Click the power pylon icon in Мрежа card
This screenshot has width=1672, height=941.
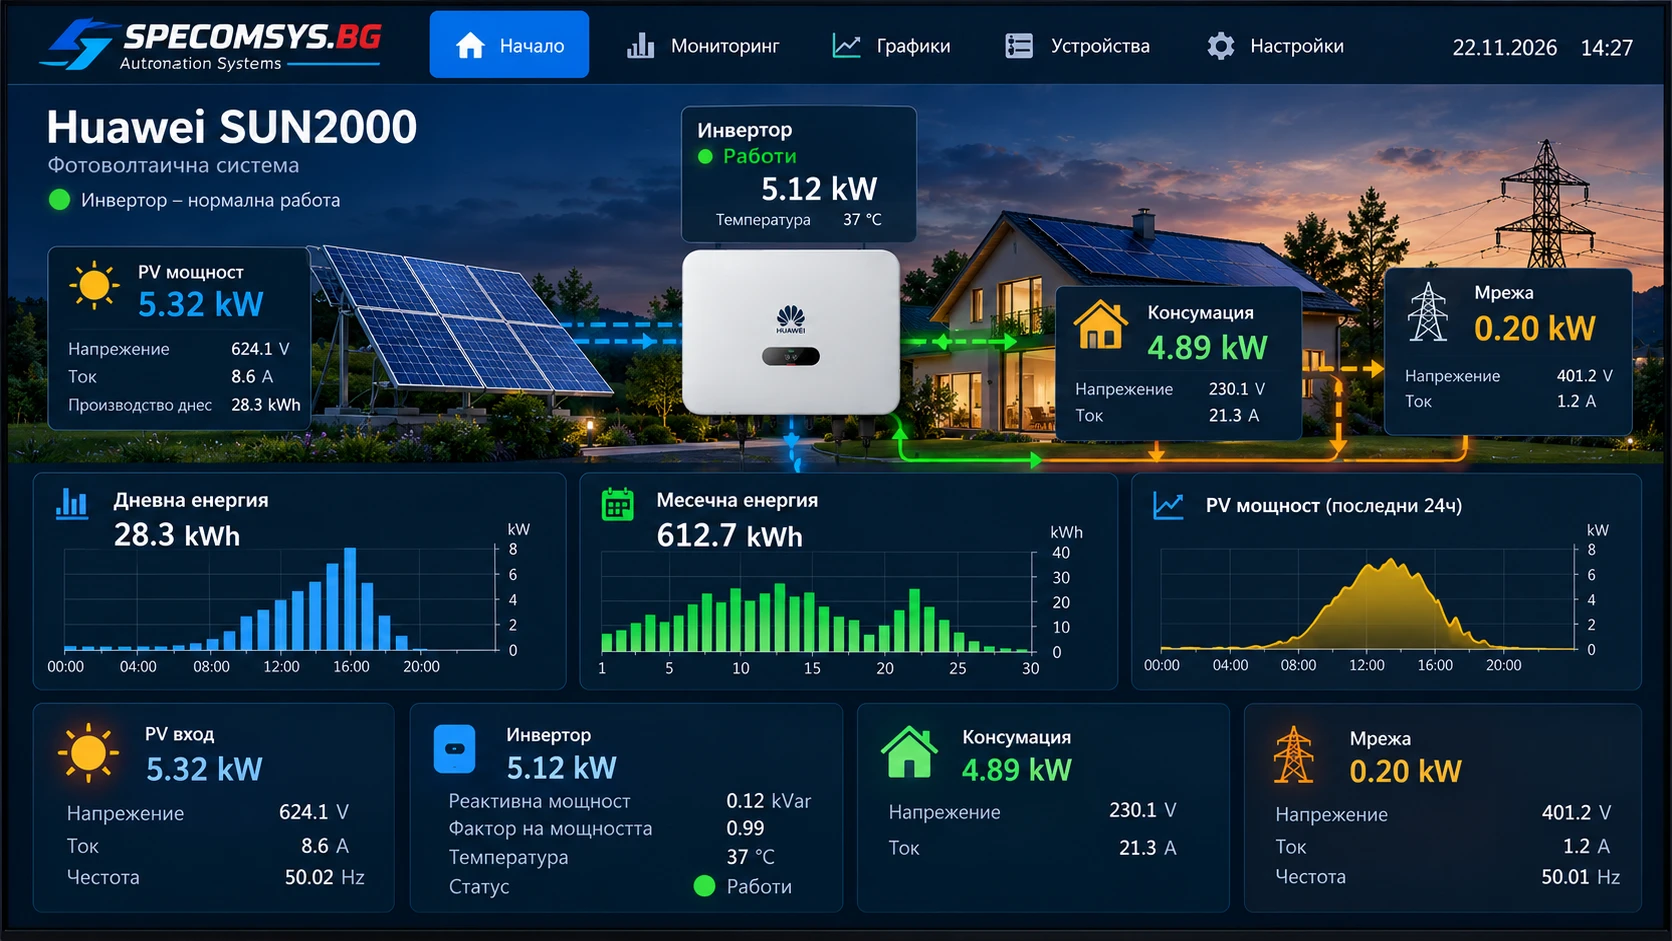click(1427, 312)
